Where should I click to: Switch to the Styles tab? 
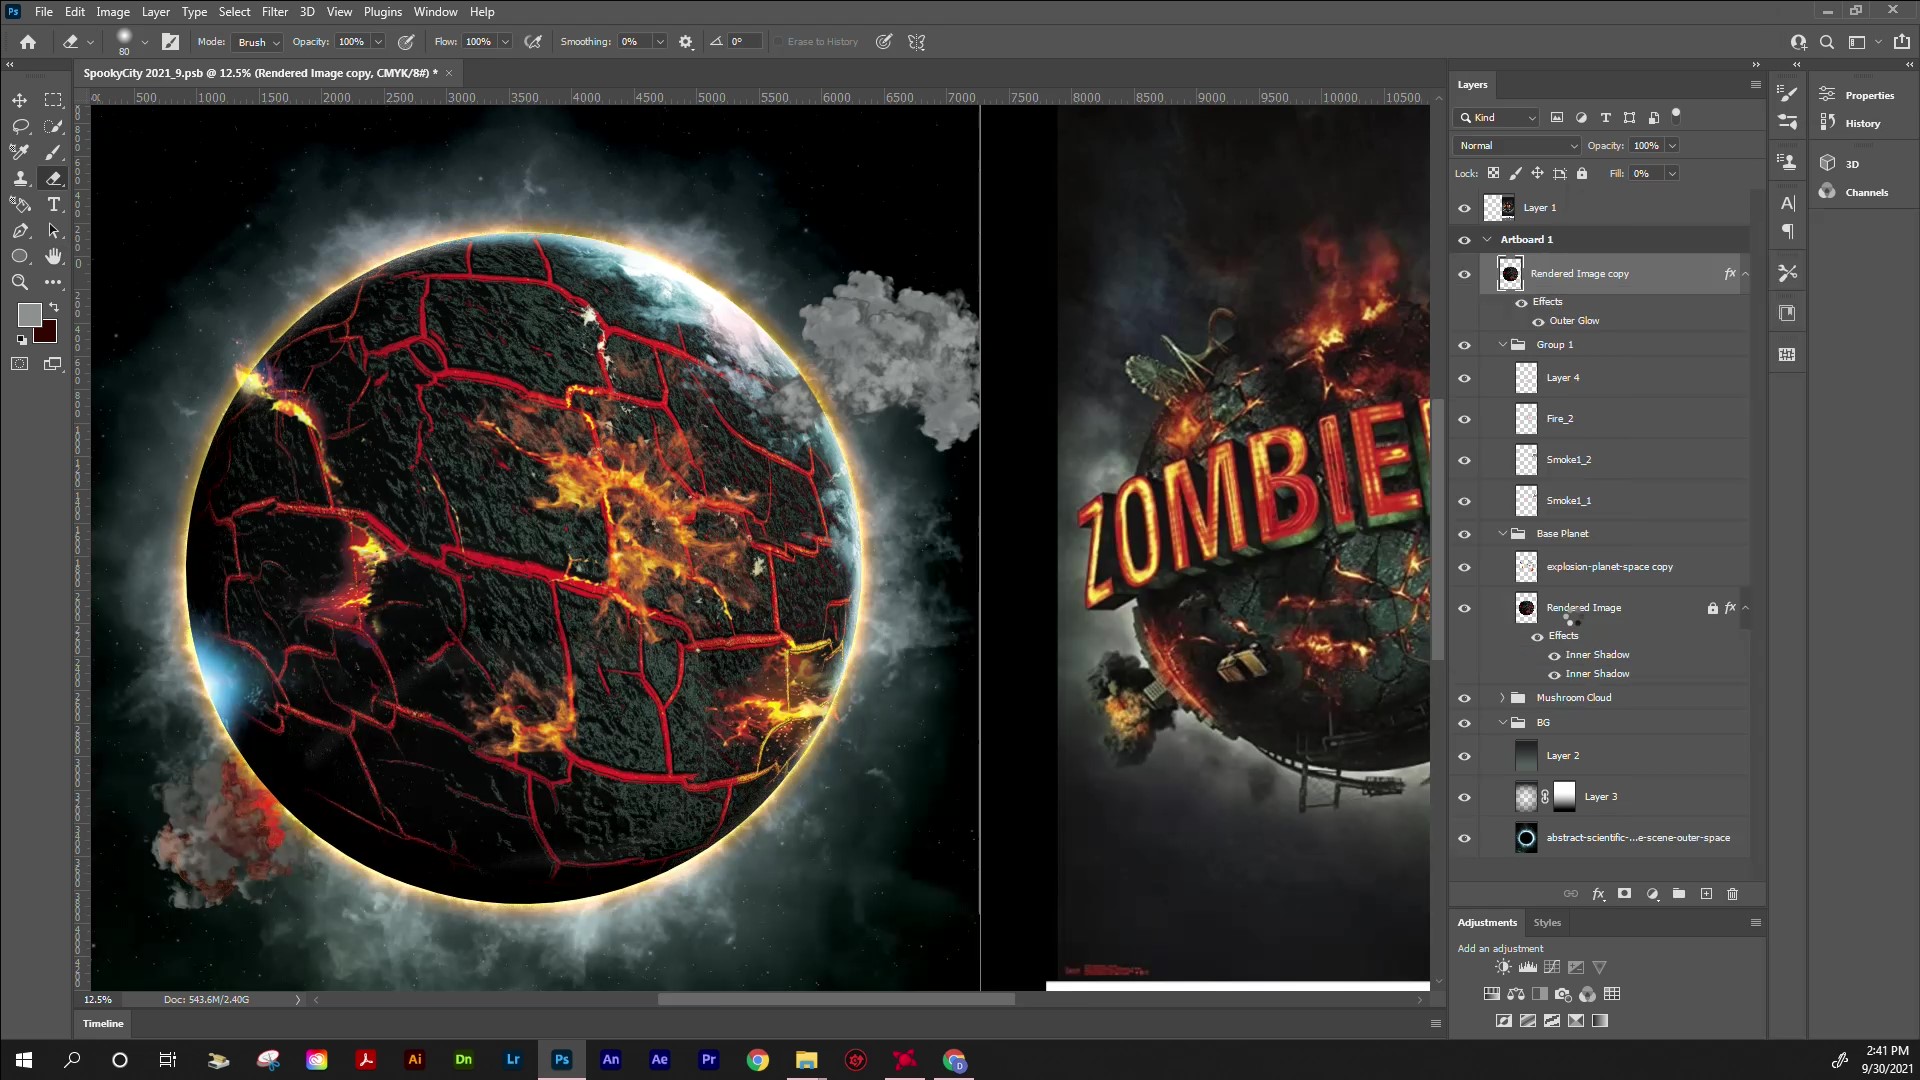1547,923
